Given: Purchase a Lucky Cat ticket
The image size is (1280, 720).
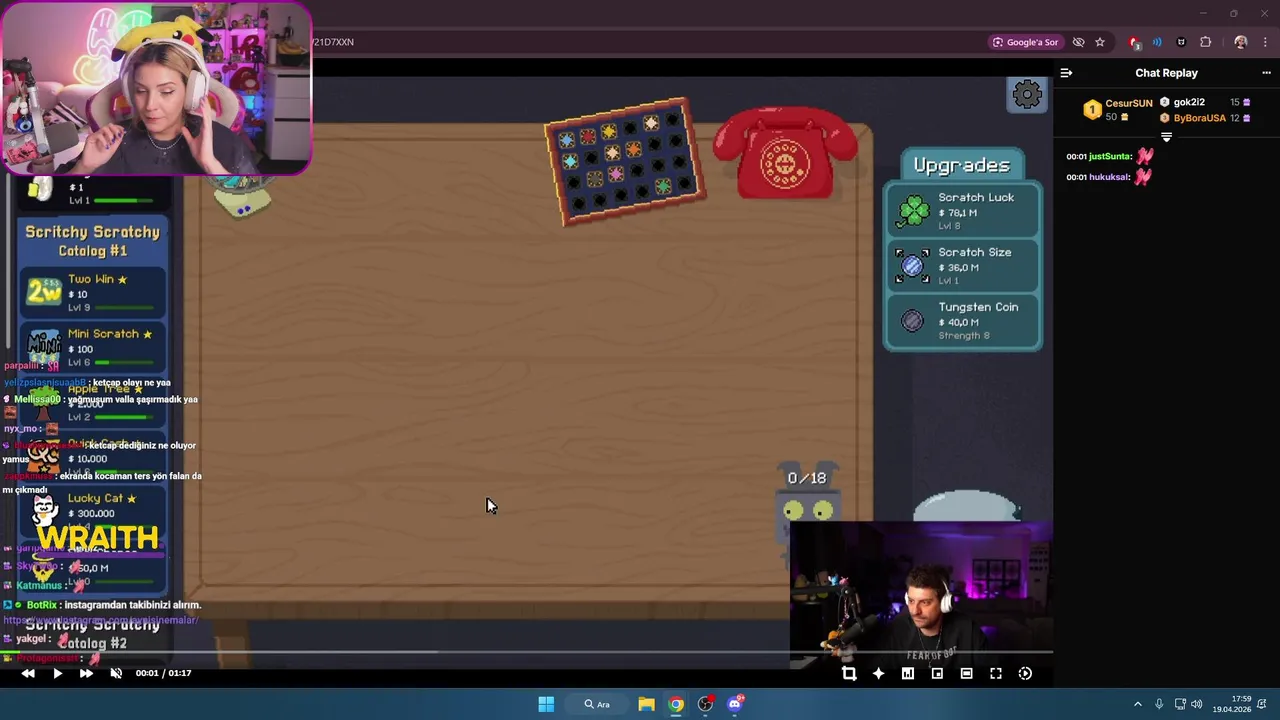Looking at the screenshot, I should [92, 512].
